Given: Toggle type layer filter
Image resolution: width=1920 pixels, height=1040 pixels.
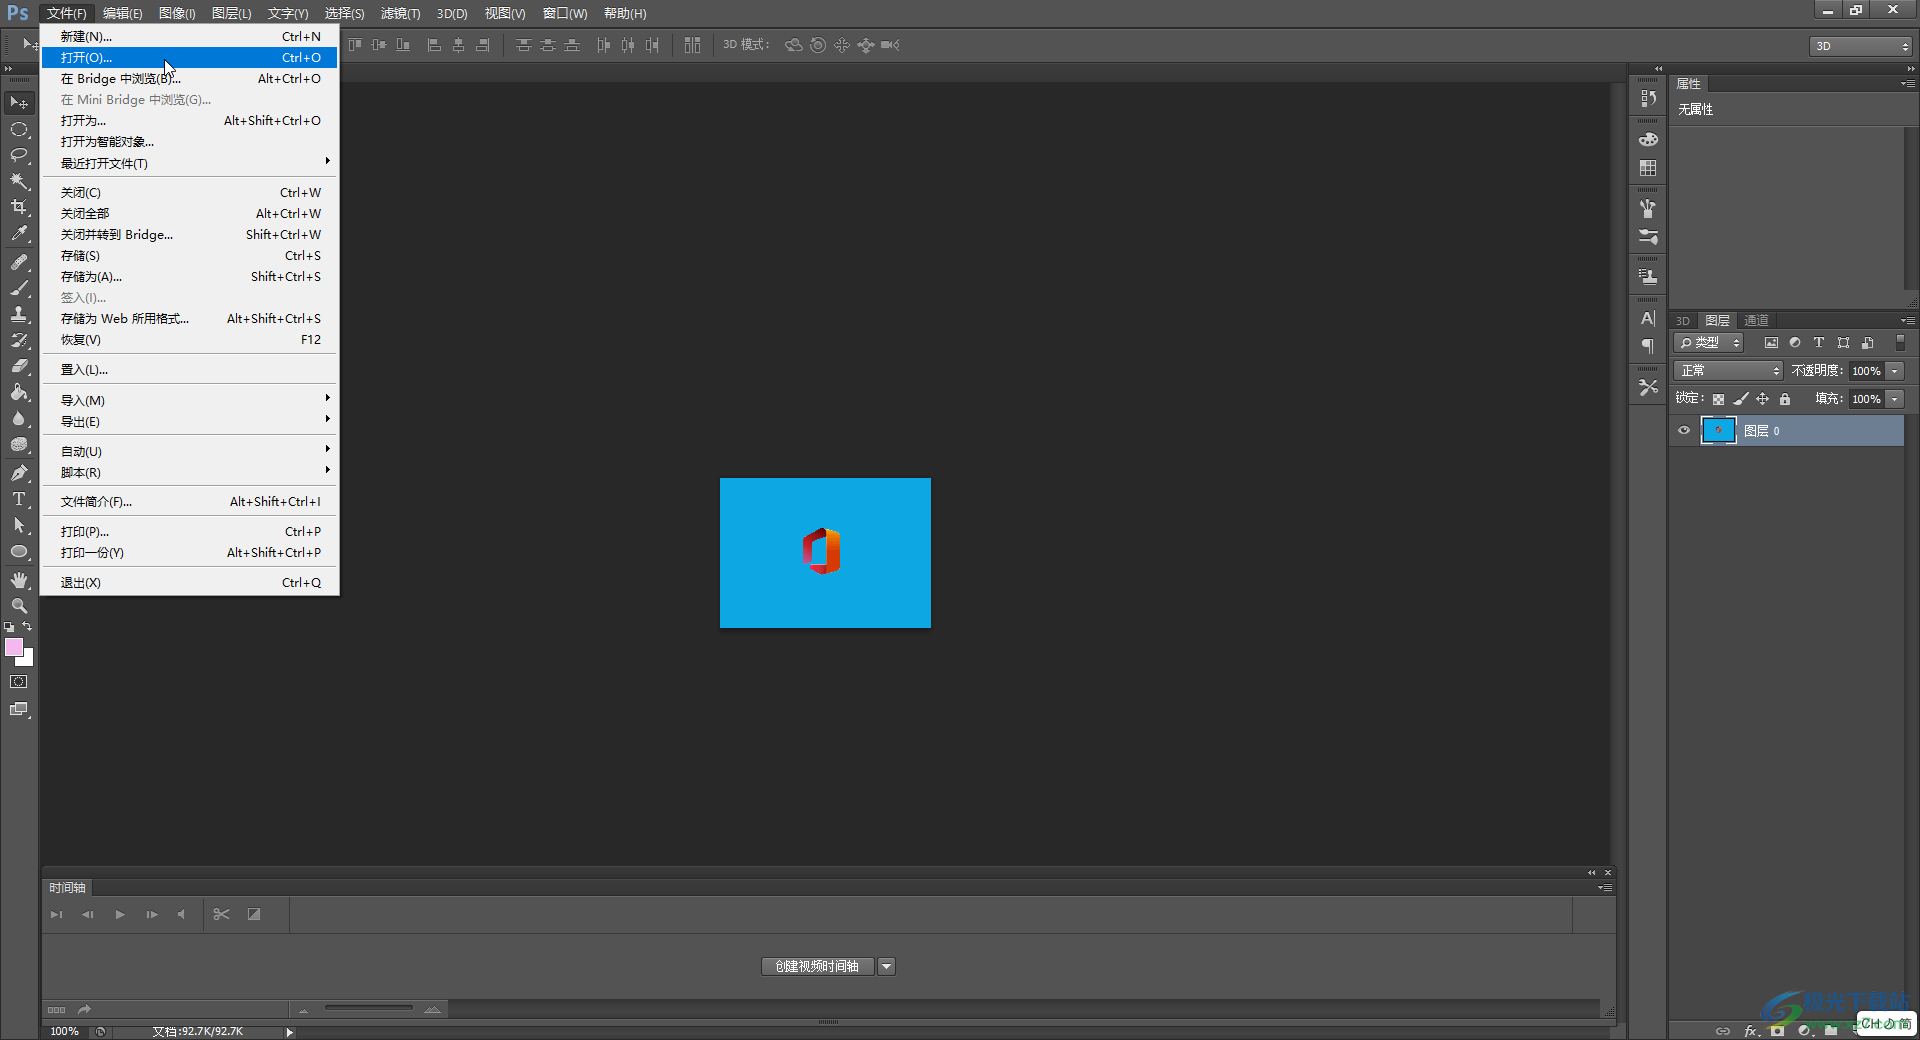Looking at the screenshot, I should coord(1819,343).
